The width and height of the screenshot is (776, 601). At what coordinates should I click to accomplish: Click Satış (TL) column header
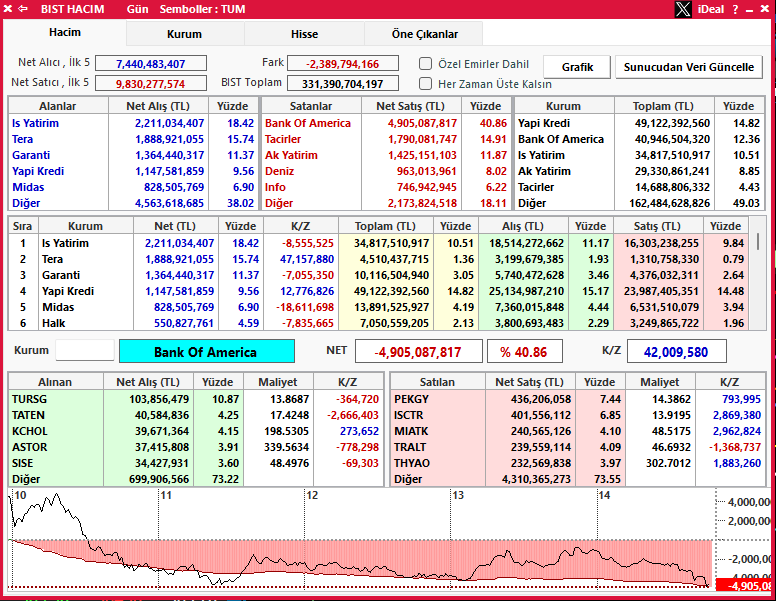click(x=657, y=226)
